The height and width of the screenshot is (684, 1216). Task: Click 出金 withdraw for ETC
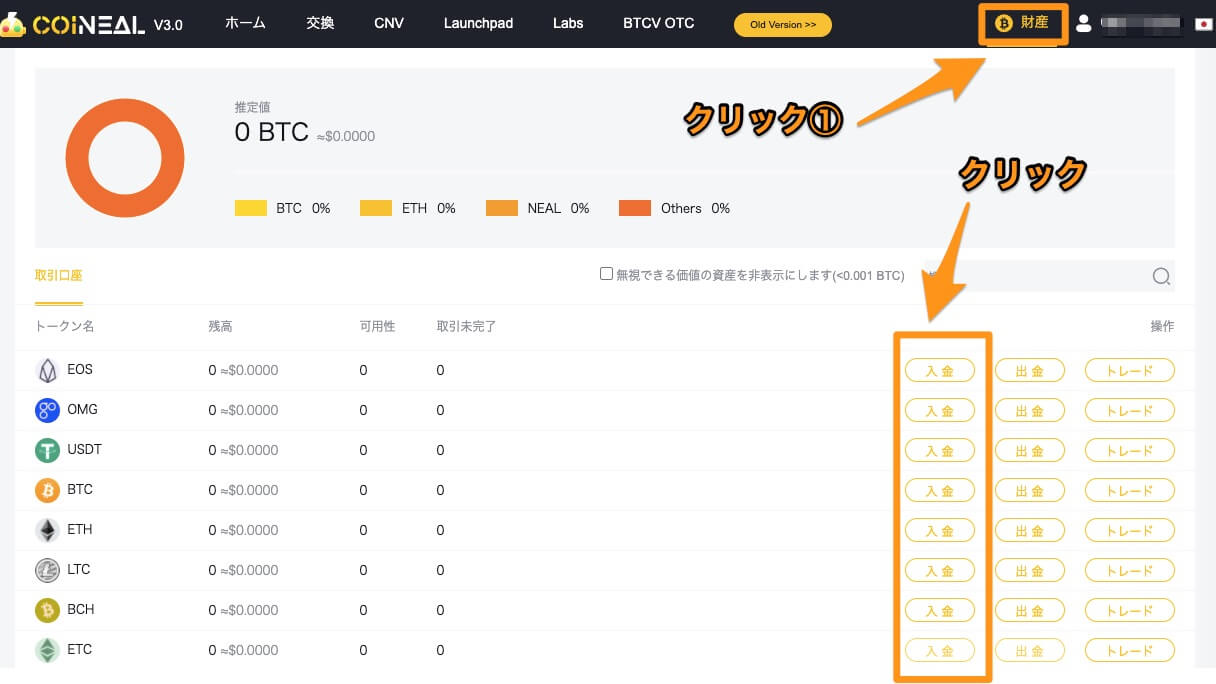[x=1030, y=650]
